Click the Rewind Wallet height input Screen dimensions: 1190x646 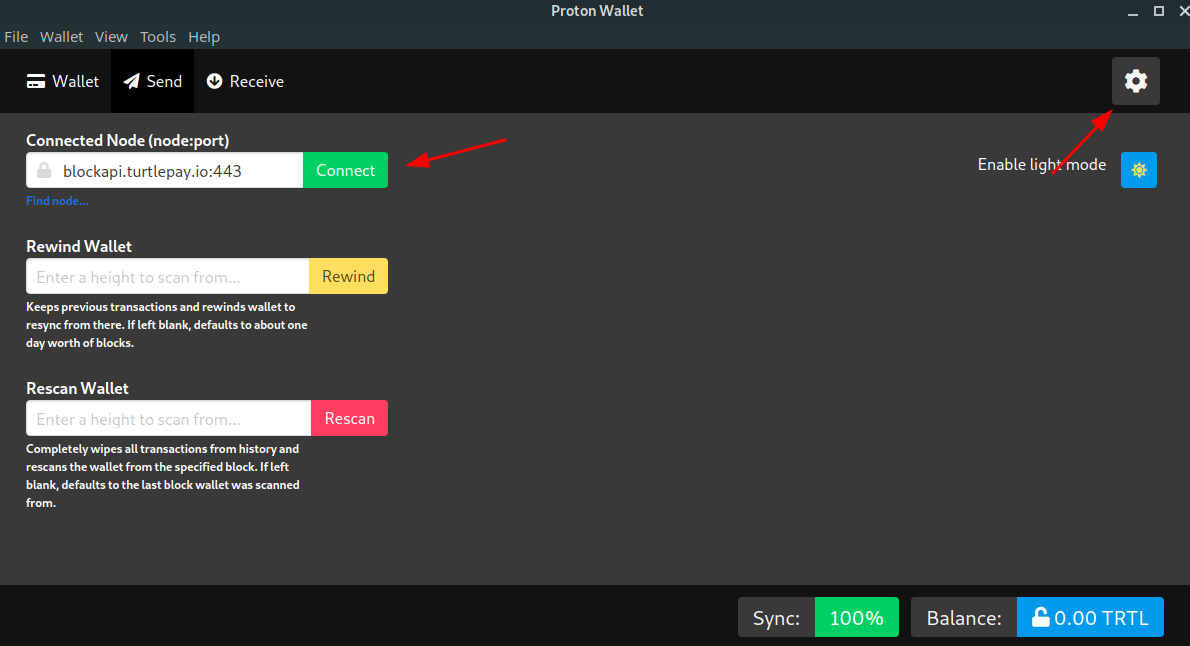pyautogui.click(x=168, y=276)
